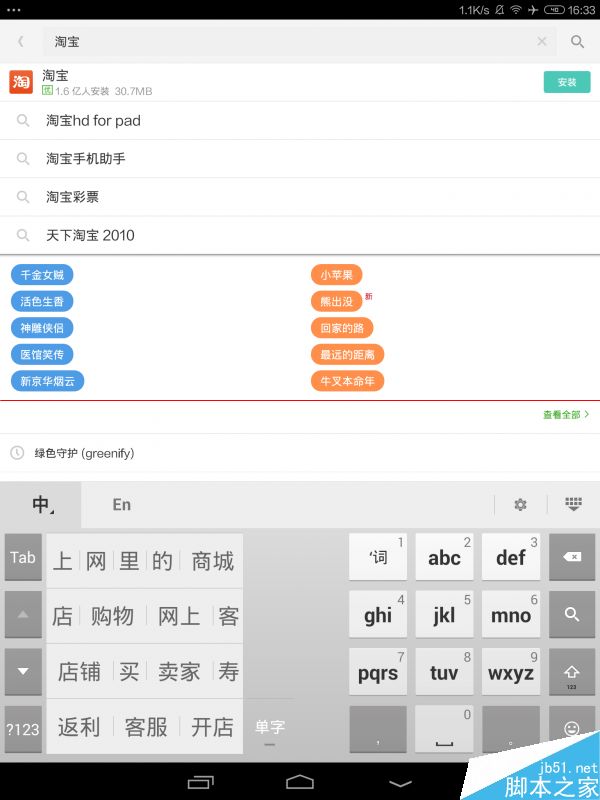This screenshot has width=600, height=800.
Task: Choose candidate character 买
Action: (x=129, y=671)
